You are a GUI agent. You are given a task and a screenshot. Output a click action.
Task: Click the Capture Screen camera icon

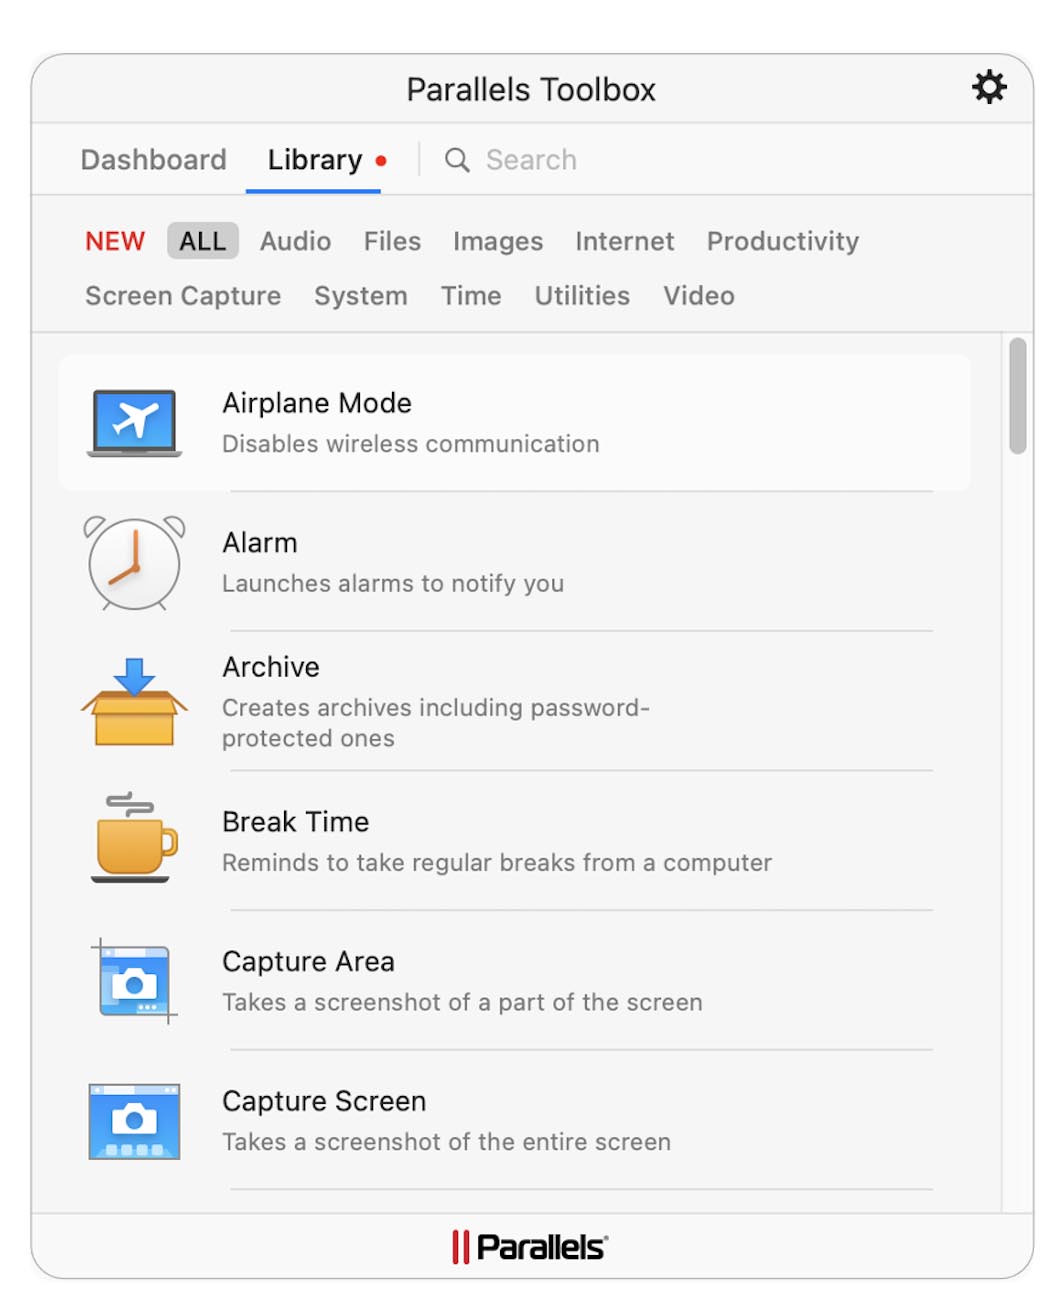(x=134, y=1121)
